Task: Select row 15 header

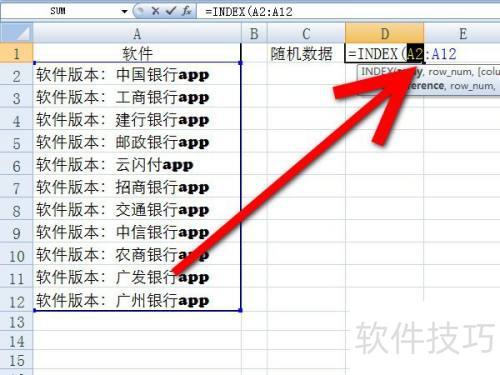Action: pos(16,360)
